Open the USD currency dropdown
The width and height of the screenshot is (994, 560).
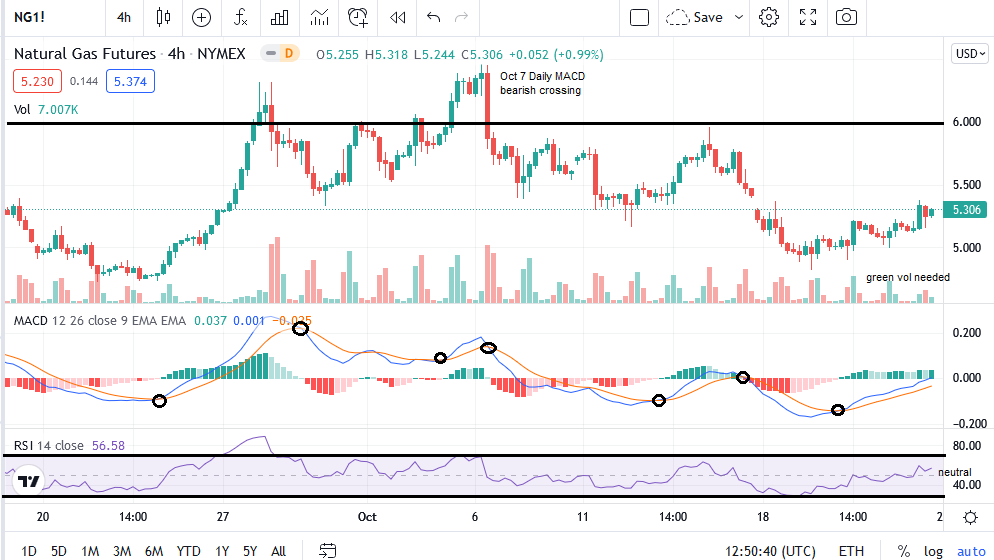(970, 53)
